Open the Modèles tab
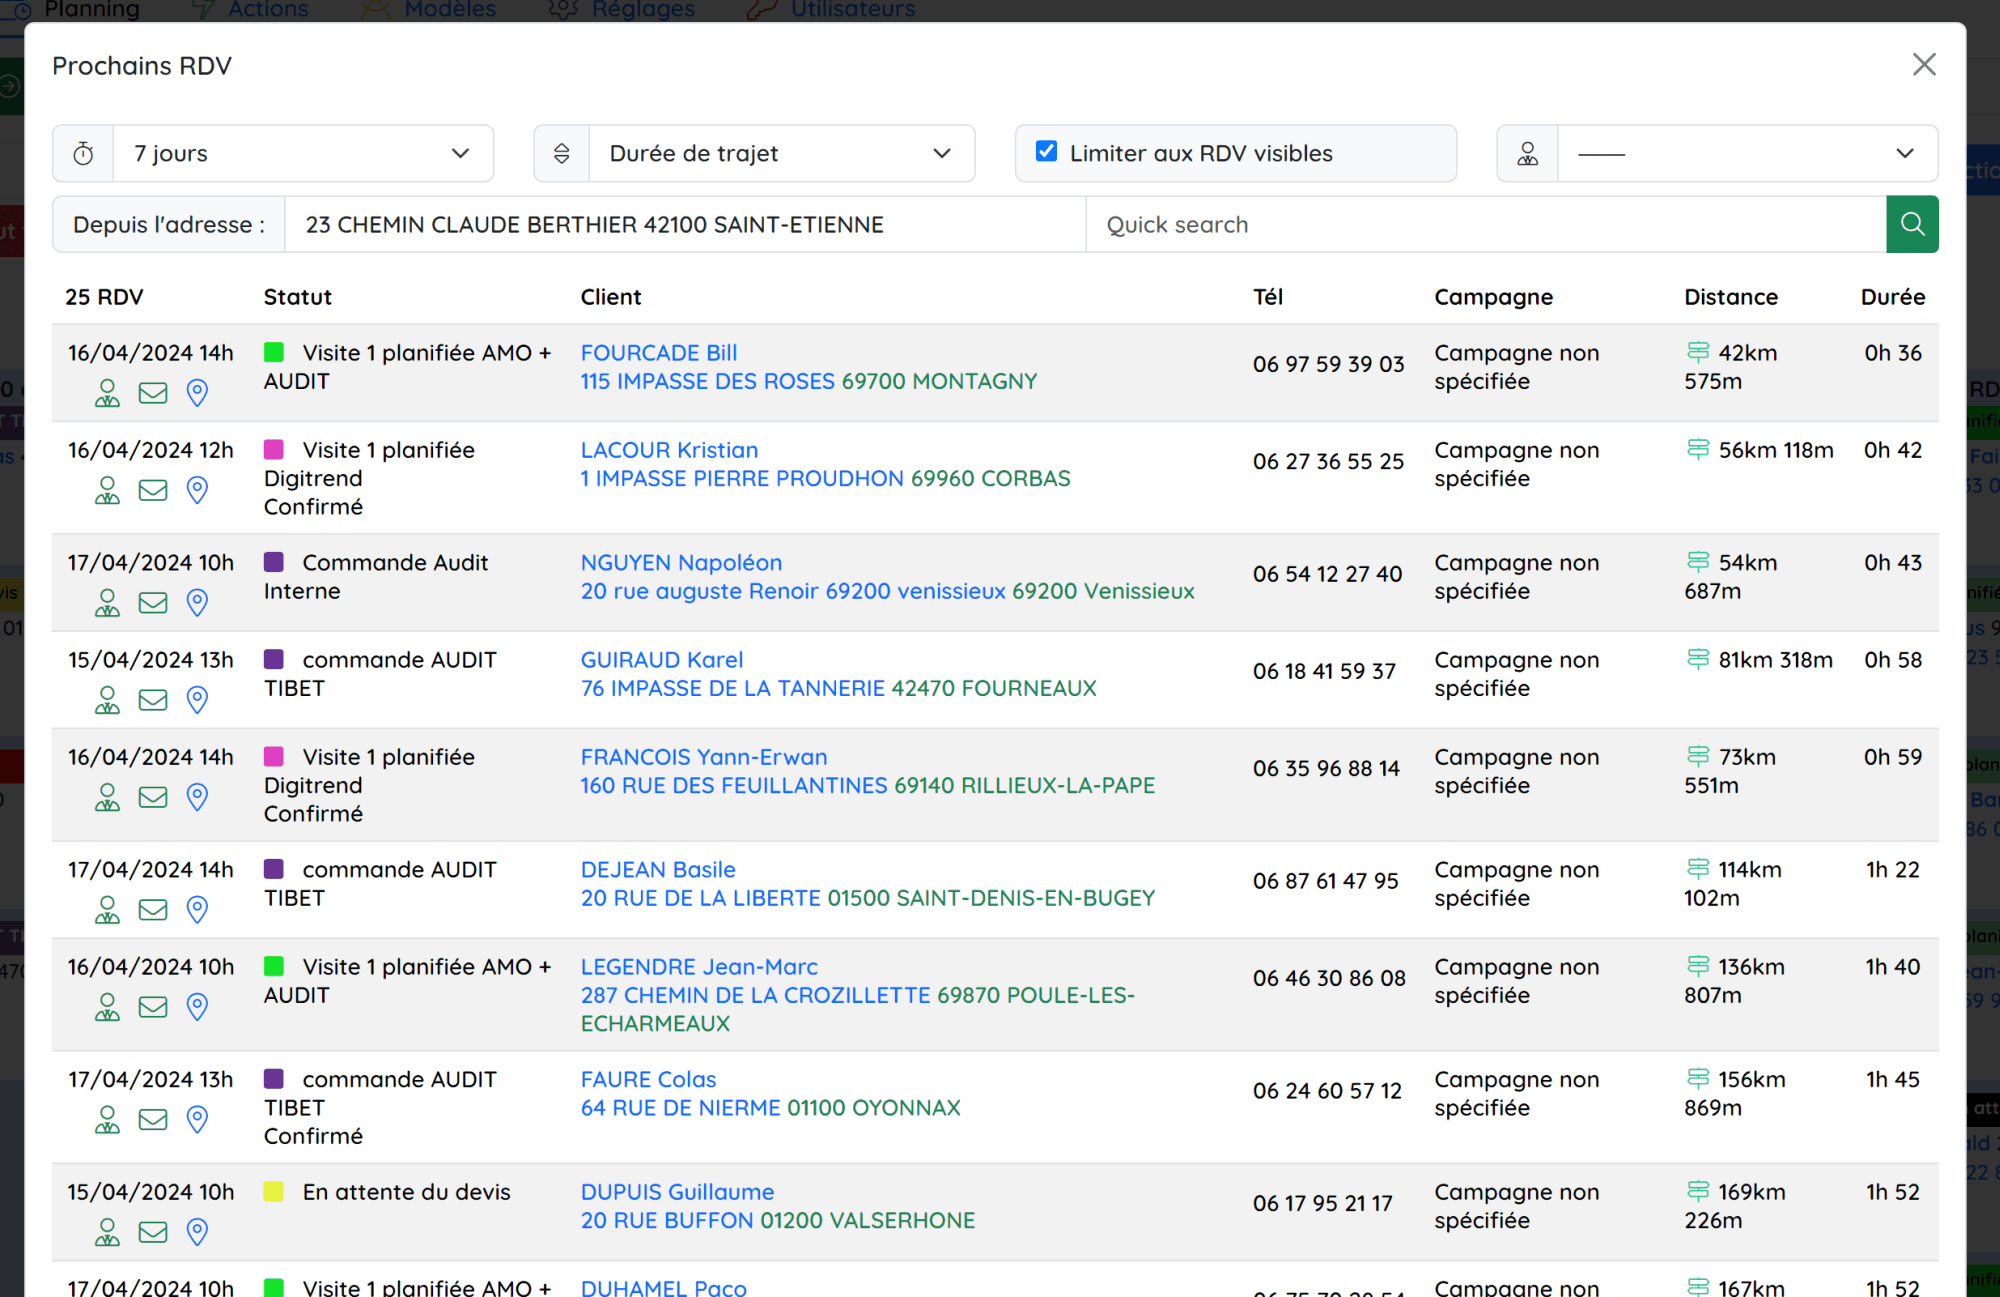 point(449,10)
